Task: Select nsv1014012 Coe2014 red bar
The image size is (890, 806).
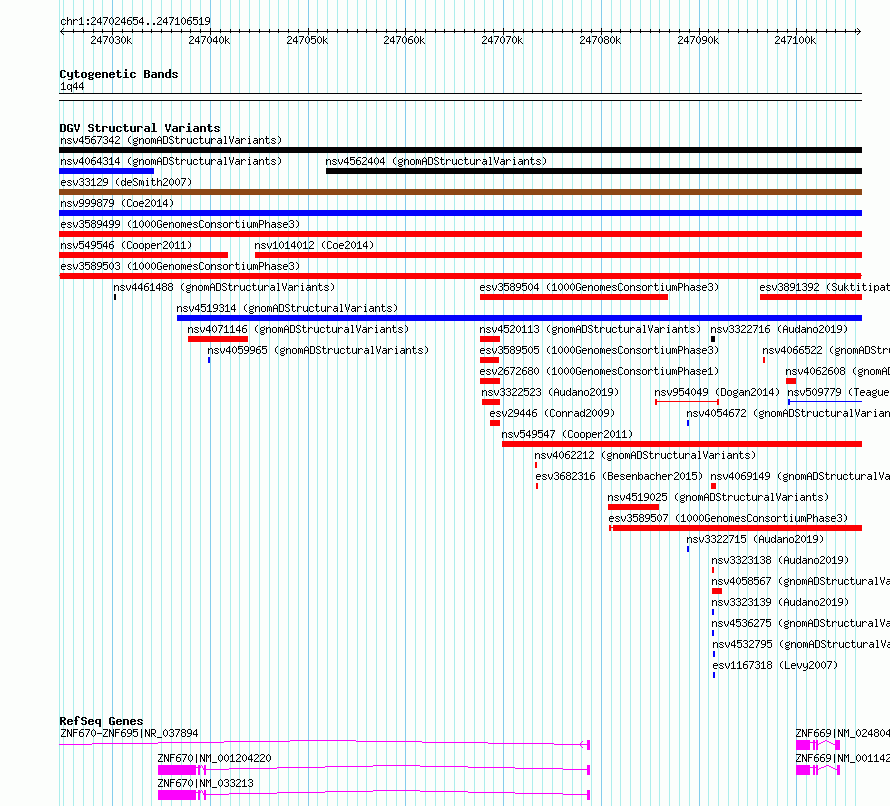Action: (x=559, y=255)
